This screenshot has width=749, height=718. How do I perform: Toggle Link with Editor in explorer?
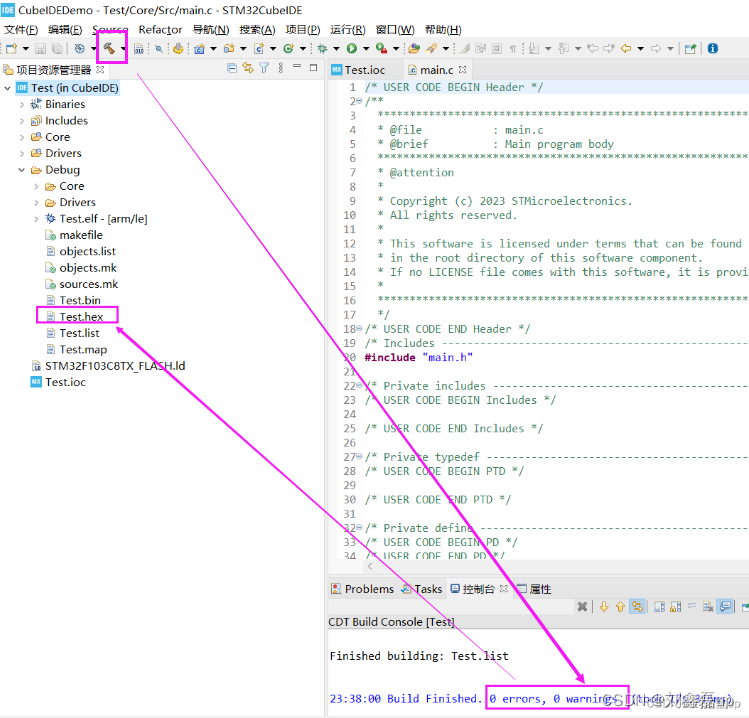tap(247, 68)
